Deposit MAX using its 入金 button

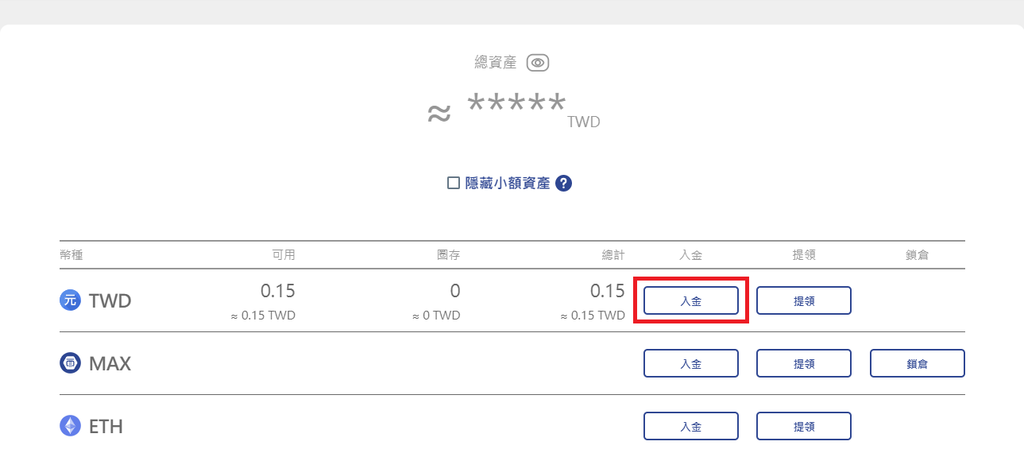click(690, 363)
